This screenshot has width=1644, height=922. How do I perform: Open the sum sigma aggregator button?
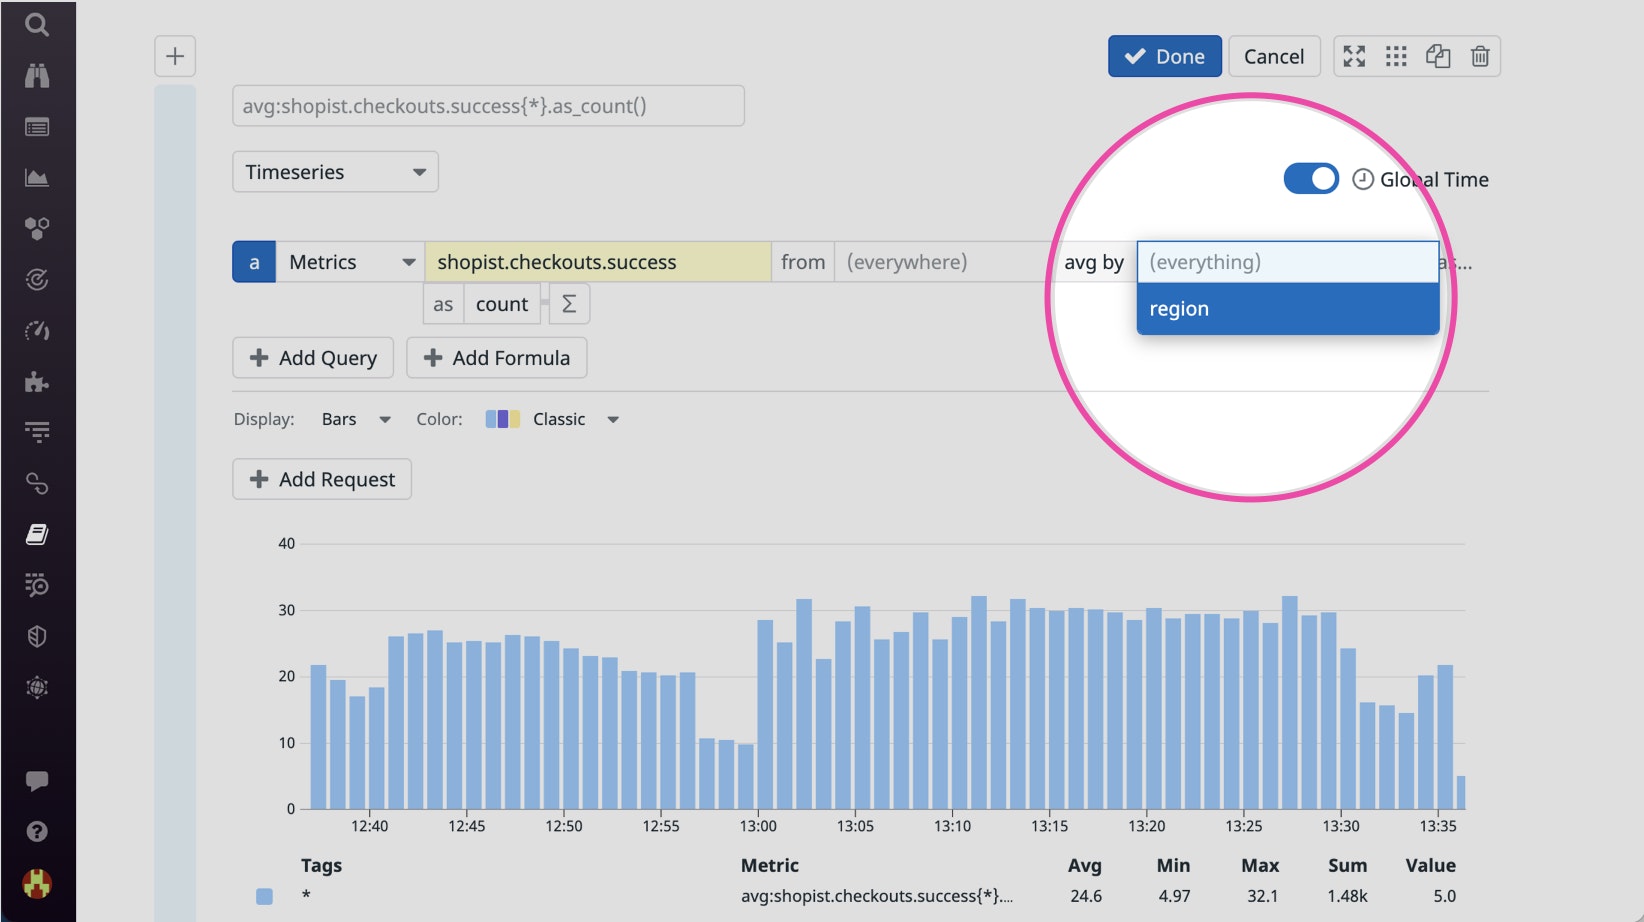tap(568, 303)
